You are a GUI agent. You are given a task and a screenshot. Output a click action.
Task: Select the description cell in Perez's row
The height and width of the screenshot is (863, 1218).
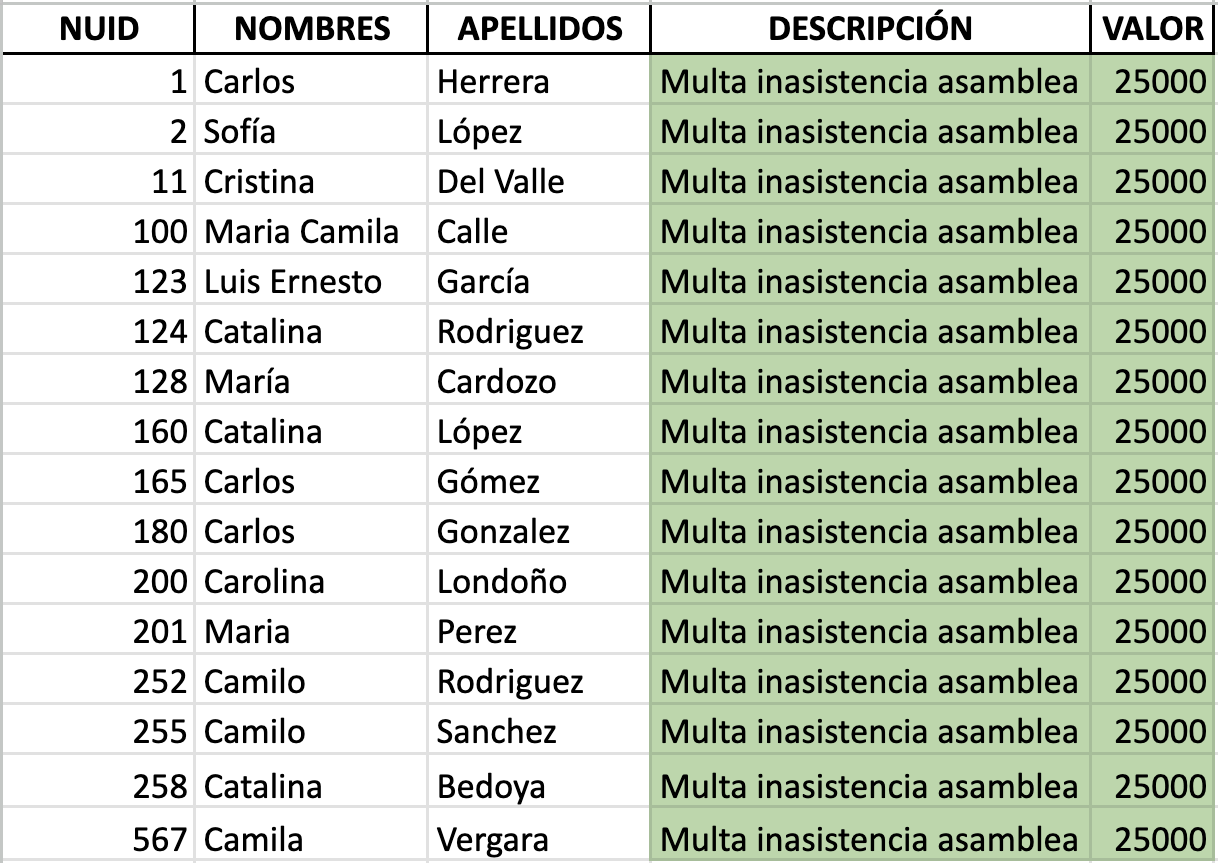pos(870,632)
